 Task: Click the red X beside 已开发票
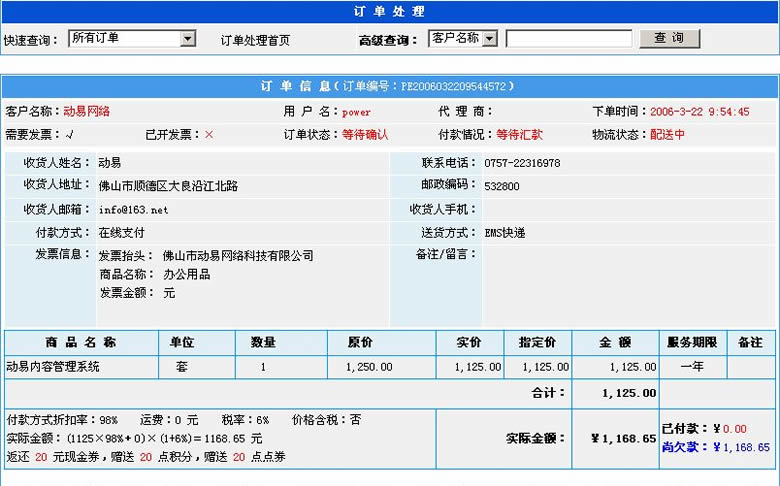click(209, 134)
